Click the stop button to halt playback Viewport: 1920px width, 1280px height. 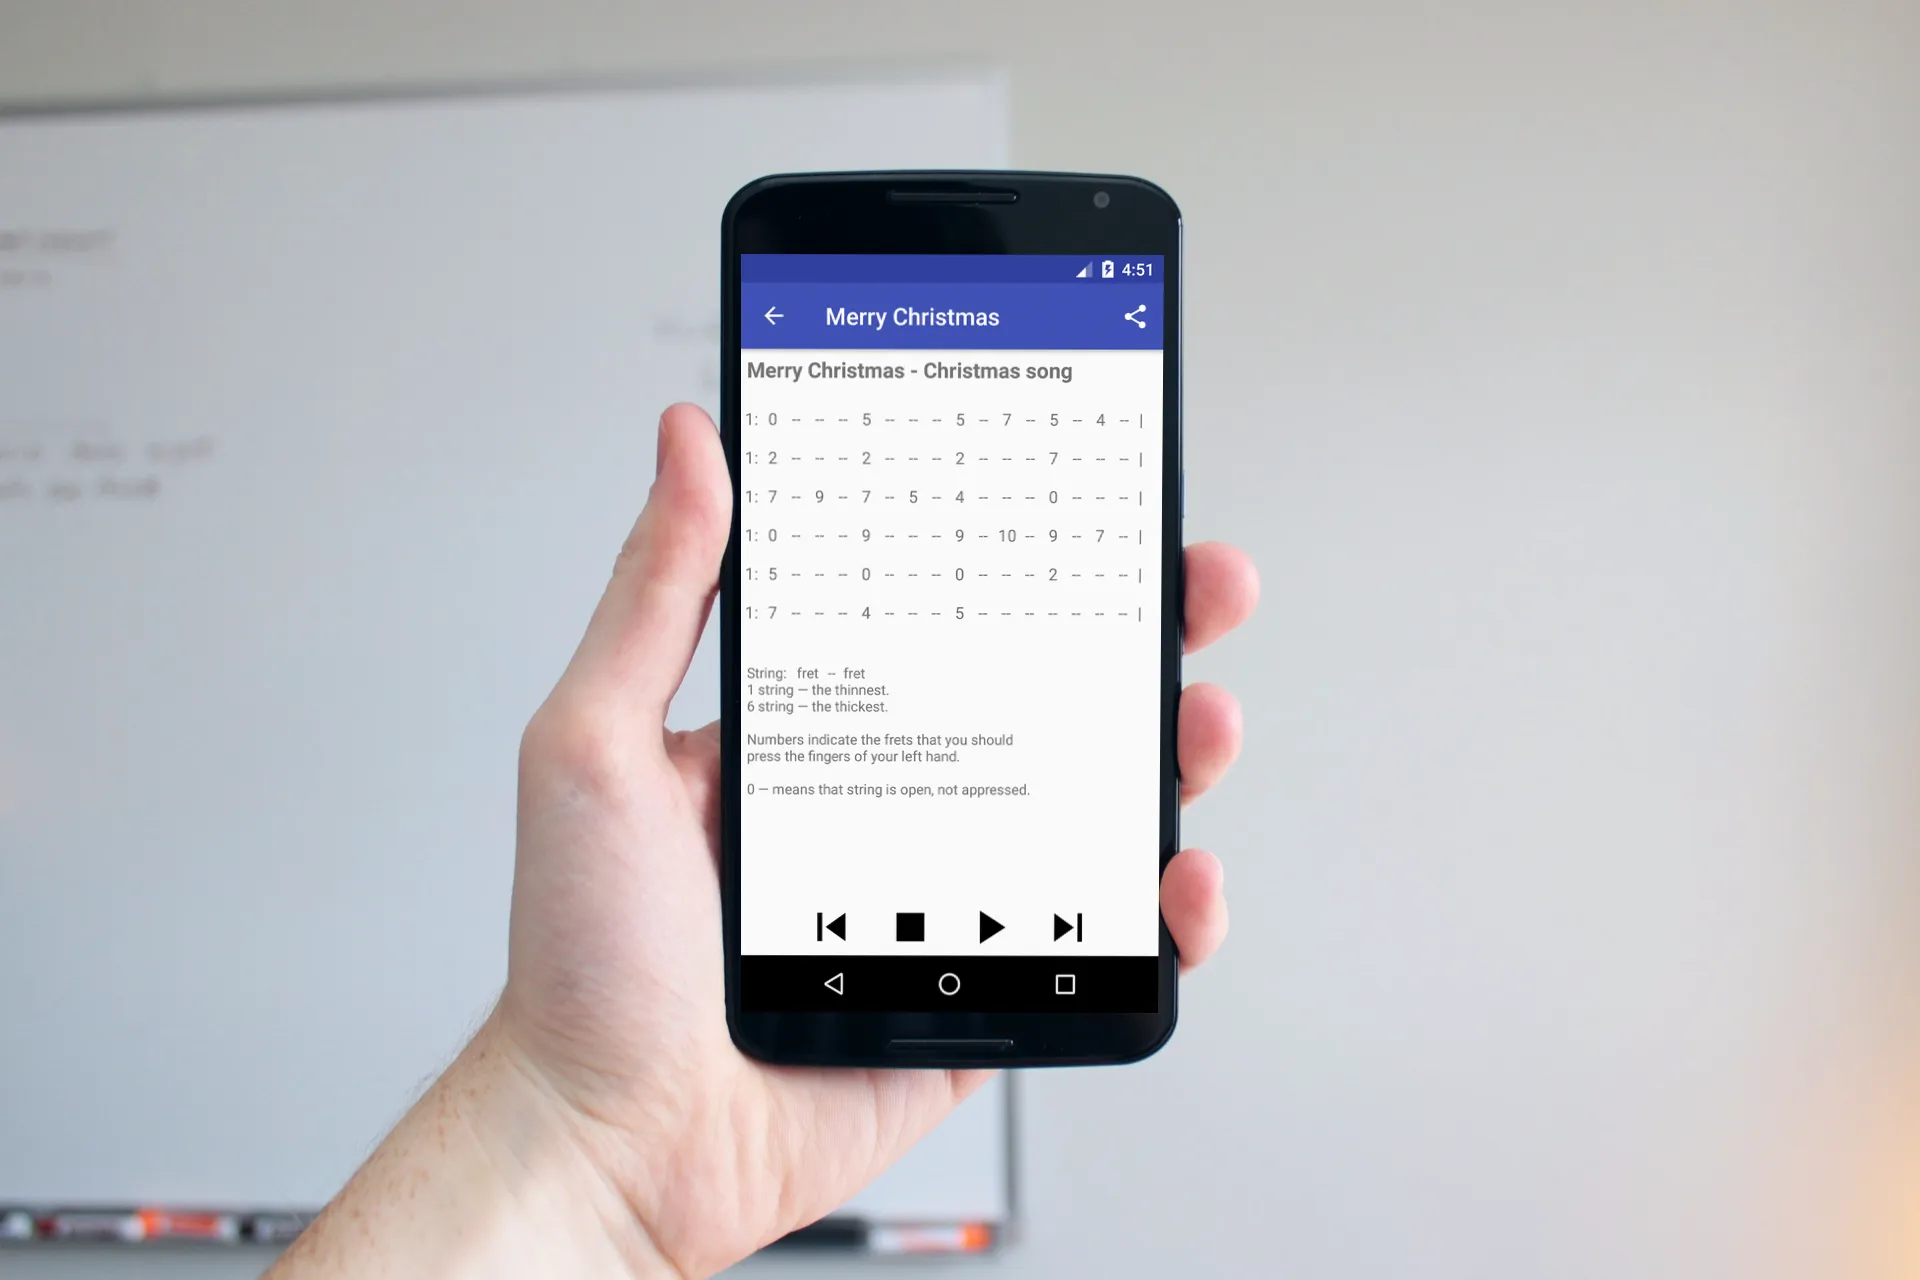[909, 926]
